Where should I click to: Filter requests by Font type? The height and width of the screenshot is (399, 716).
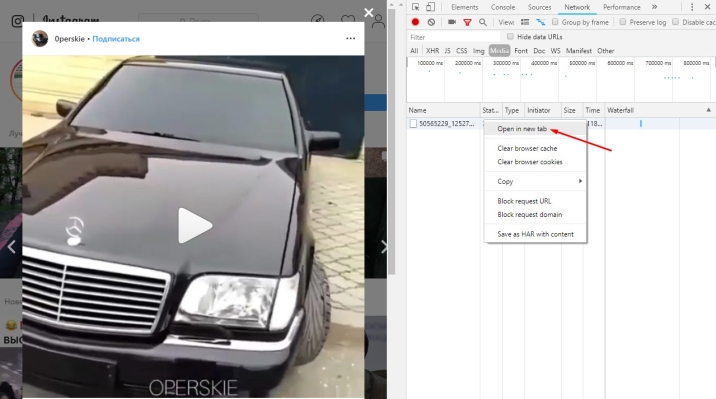tap(521, 51)
